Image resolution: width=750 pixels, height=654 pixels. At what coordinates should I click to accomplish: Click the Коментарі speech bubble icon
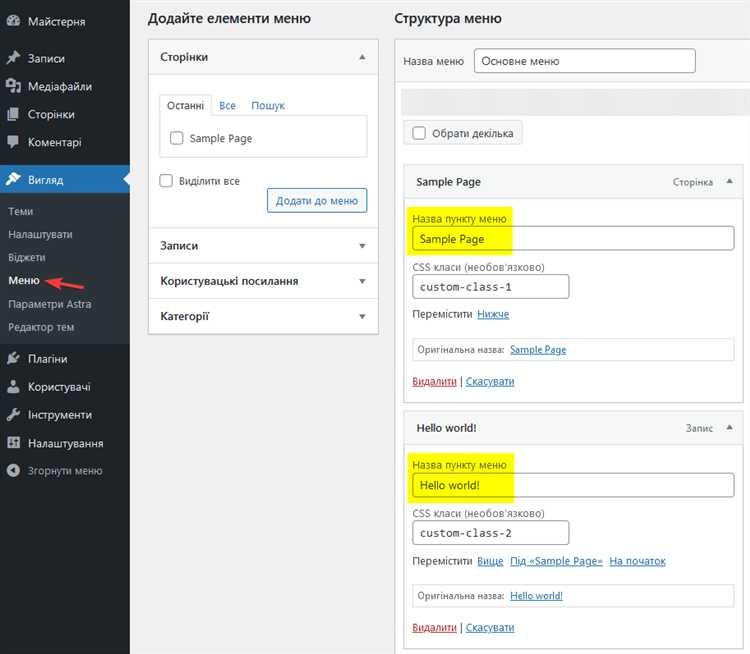13,143
